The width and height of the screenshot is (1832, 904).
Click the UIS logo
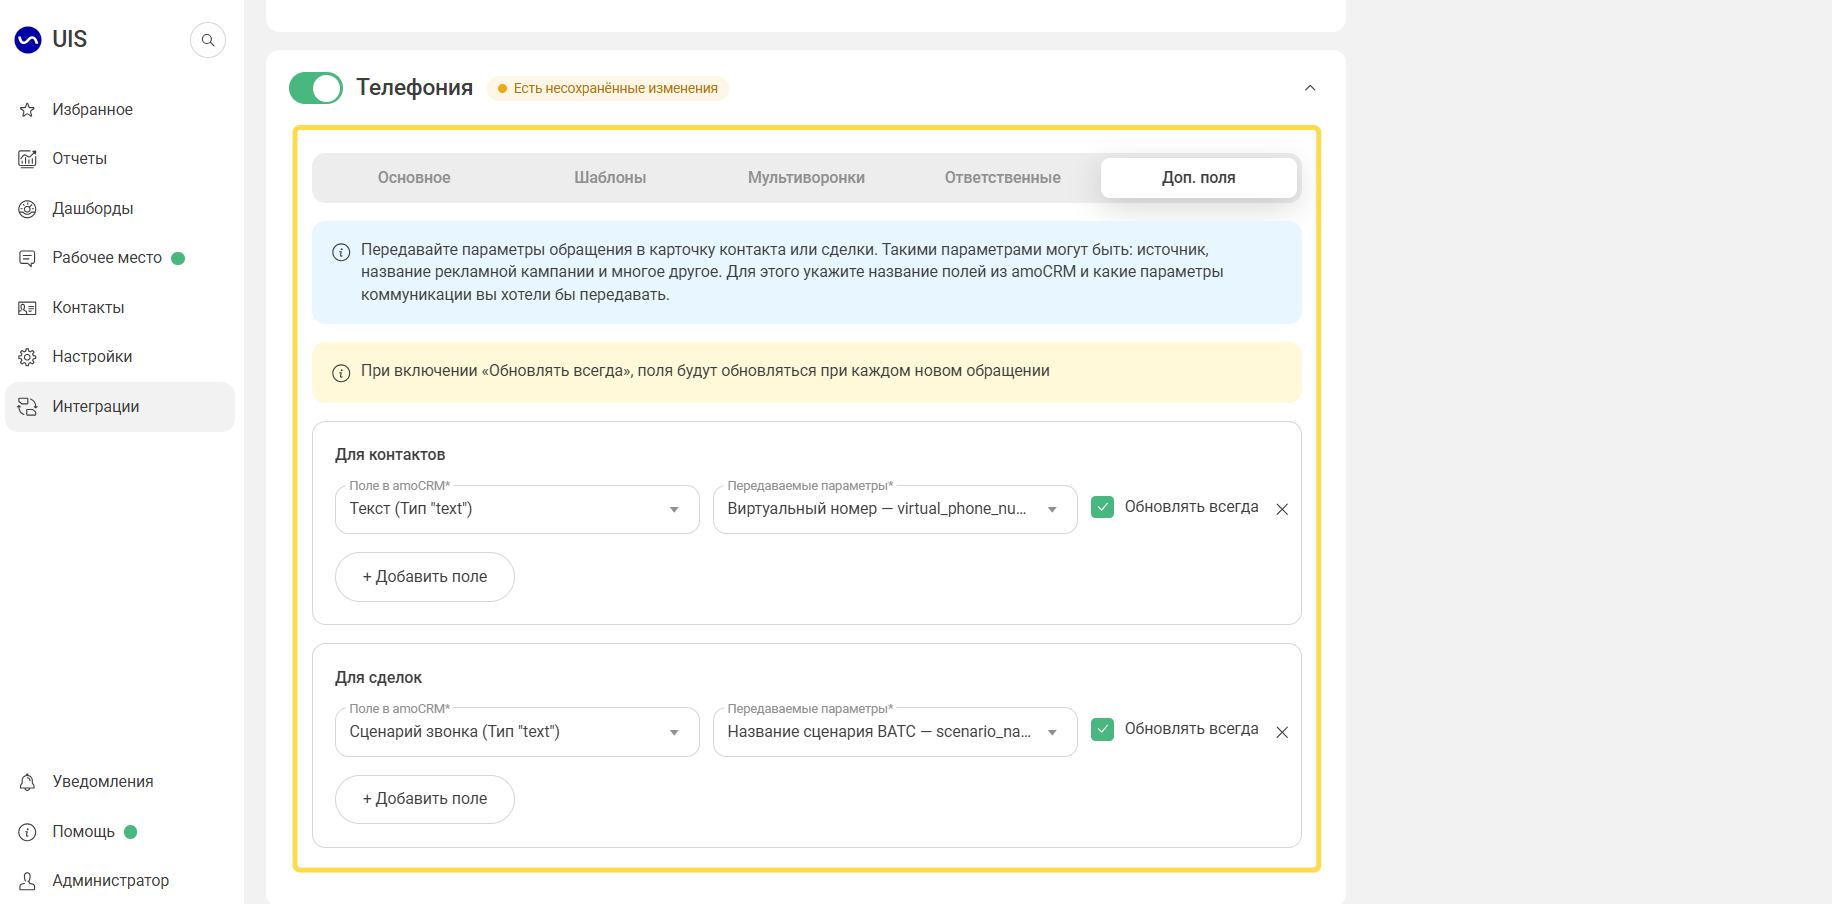tap(51, 39)
